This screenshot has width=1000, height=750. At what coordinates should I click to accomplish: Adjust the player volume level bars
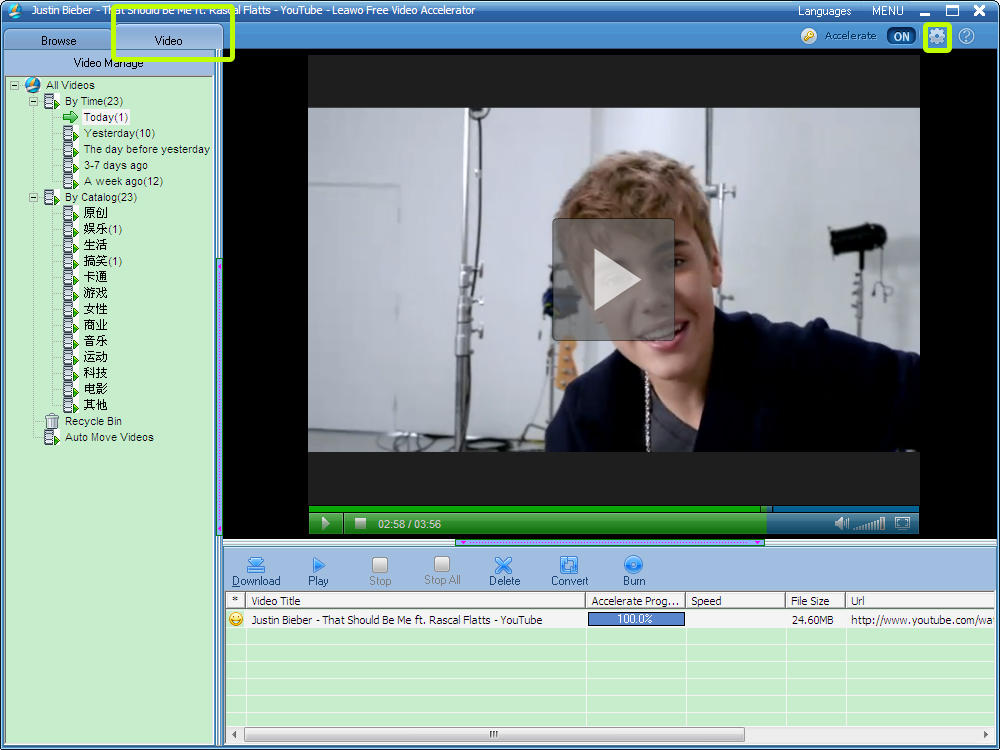[869, 524]
